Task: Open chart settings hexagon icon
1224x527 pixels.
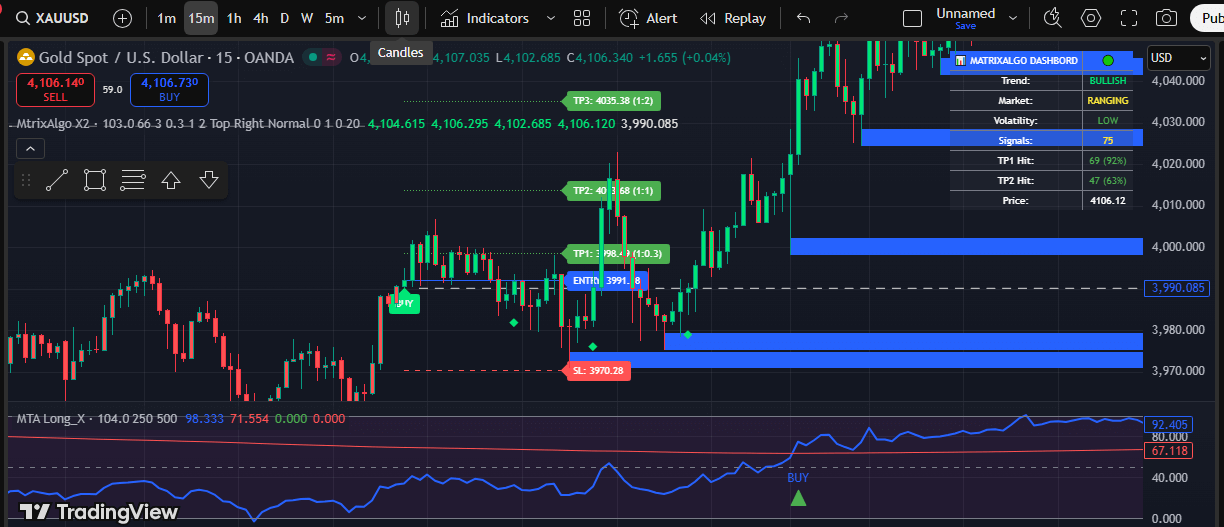Action: [x=1090, y=18]
